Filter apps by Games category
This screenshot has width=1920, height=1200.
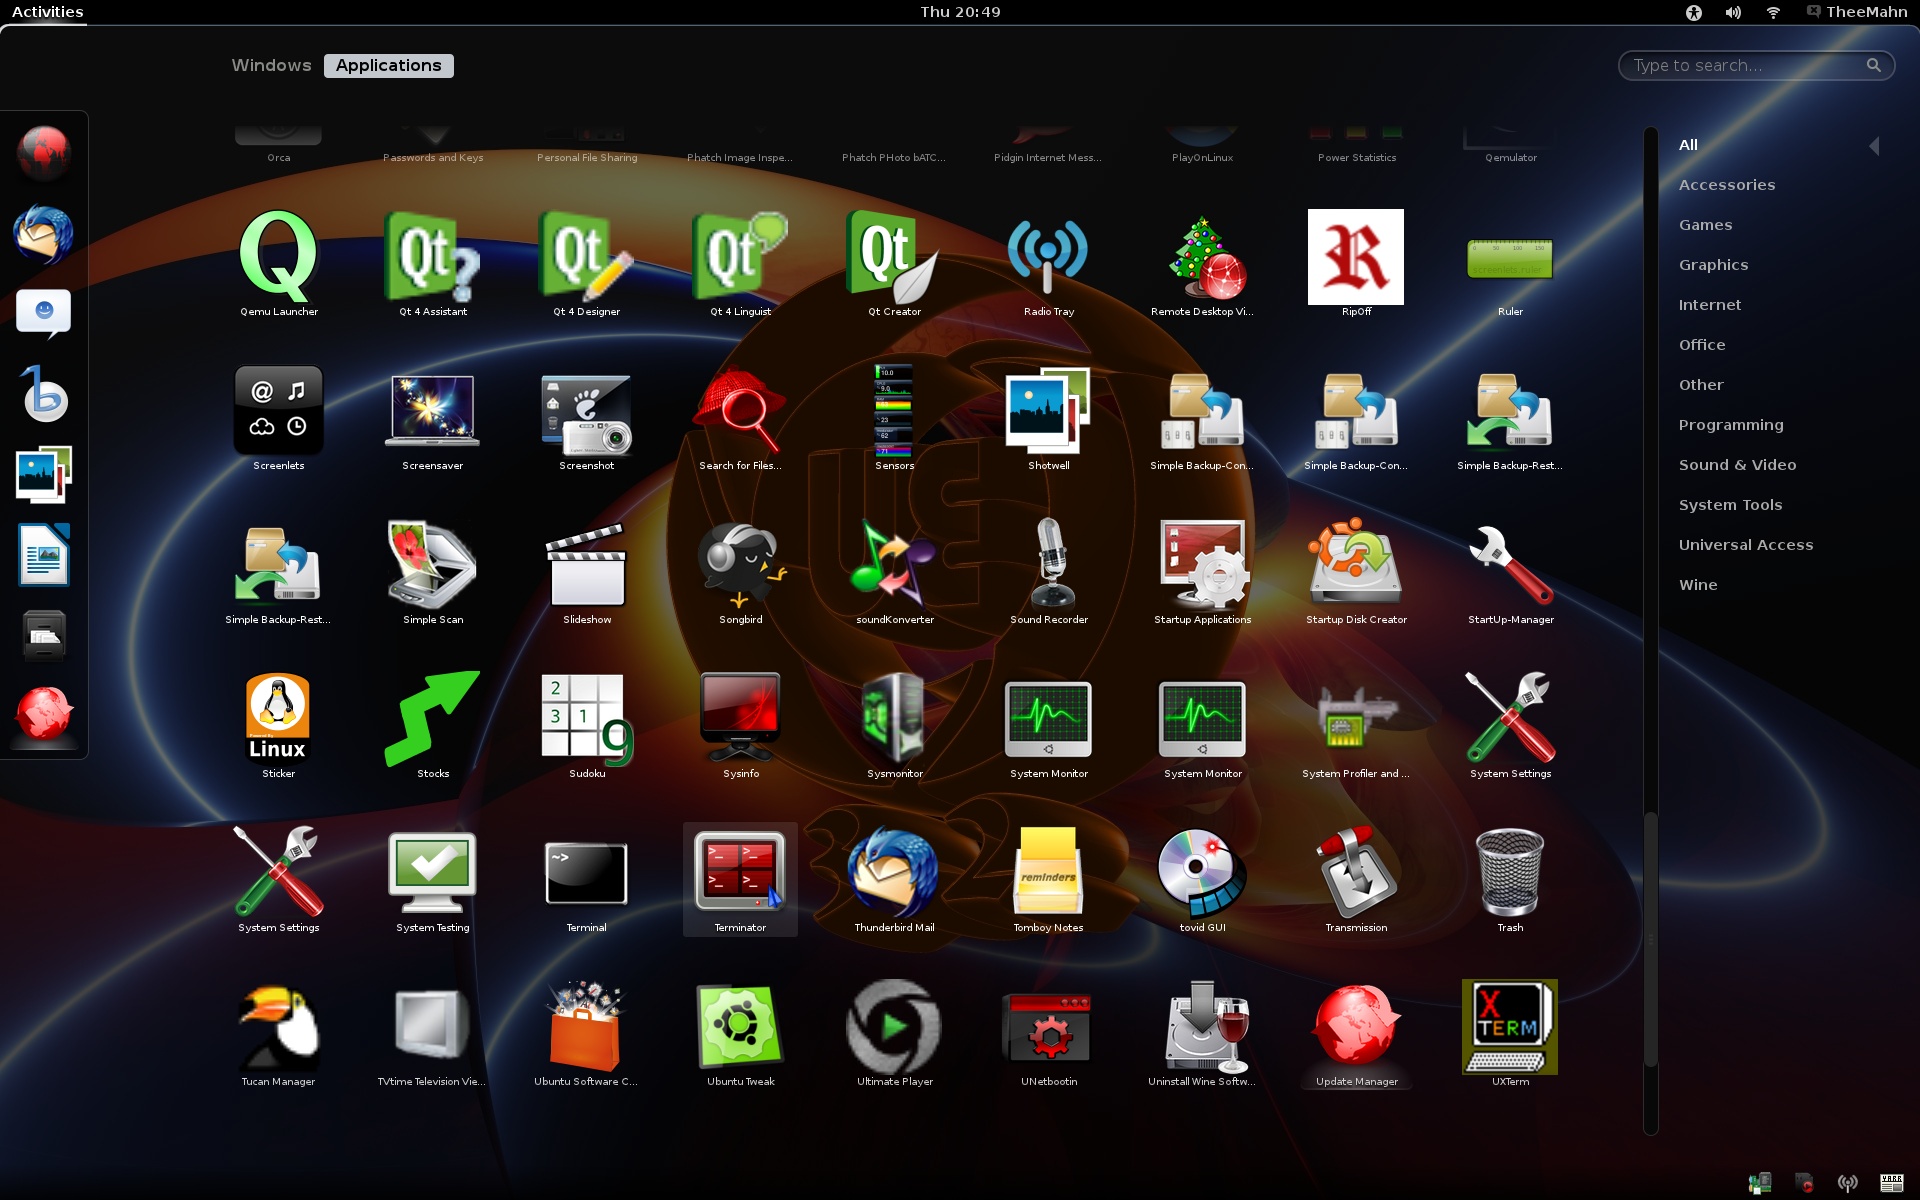[1705, 225]
